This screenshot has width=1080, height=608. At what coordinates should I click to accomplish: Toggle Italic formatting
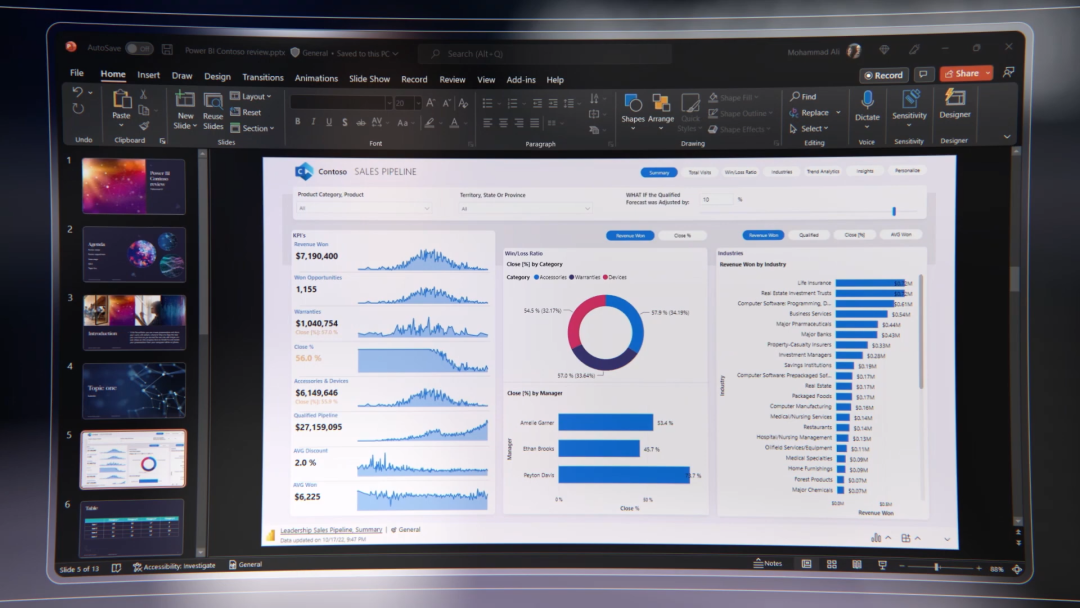tap(313, 122)
